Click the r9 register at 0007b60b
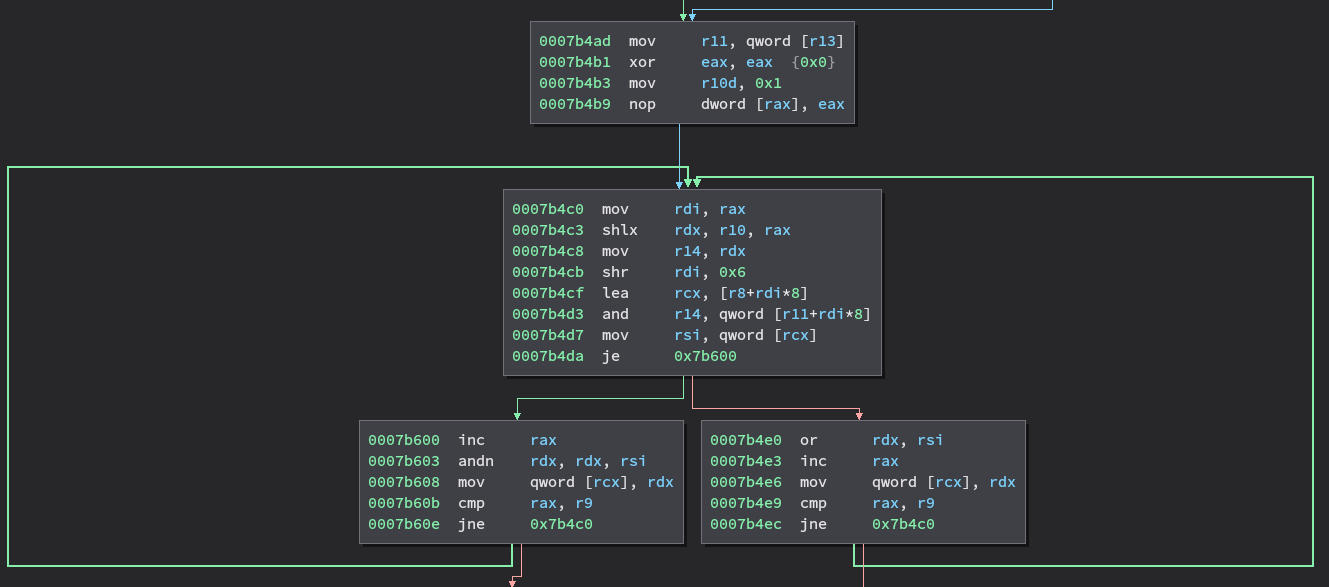Viewport: 1329px width, 587px height. pyautogui.click(x=583, y=503)
